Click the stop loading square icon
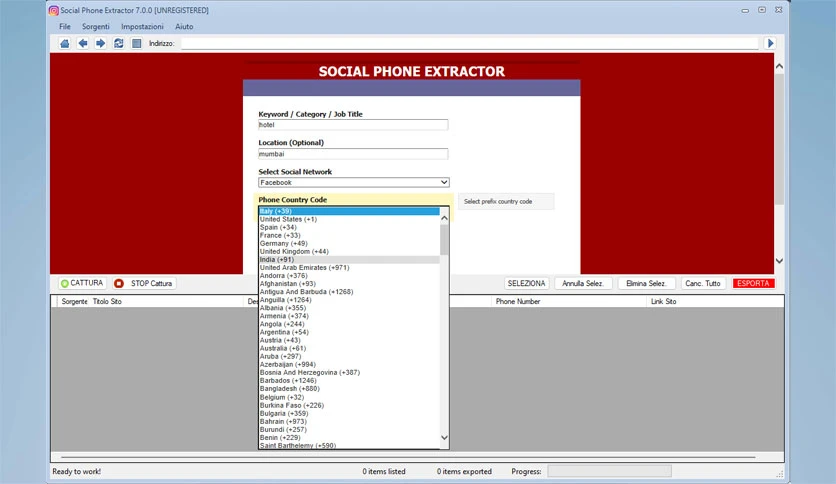The height and width of the screenshot is (484, 836). tap(136, 43)
